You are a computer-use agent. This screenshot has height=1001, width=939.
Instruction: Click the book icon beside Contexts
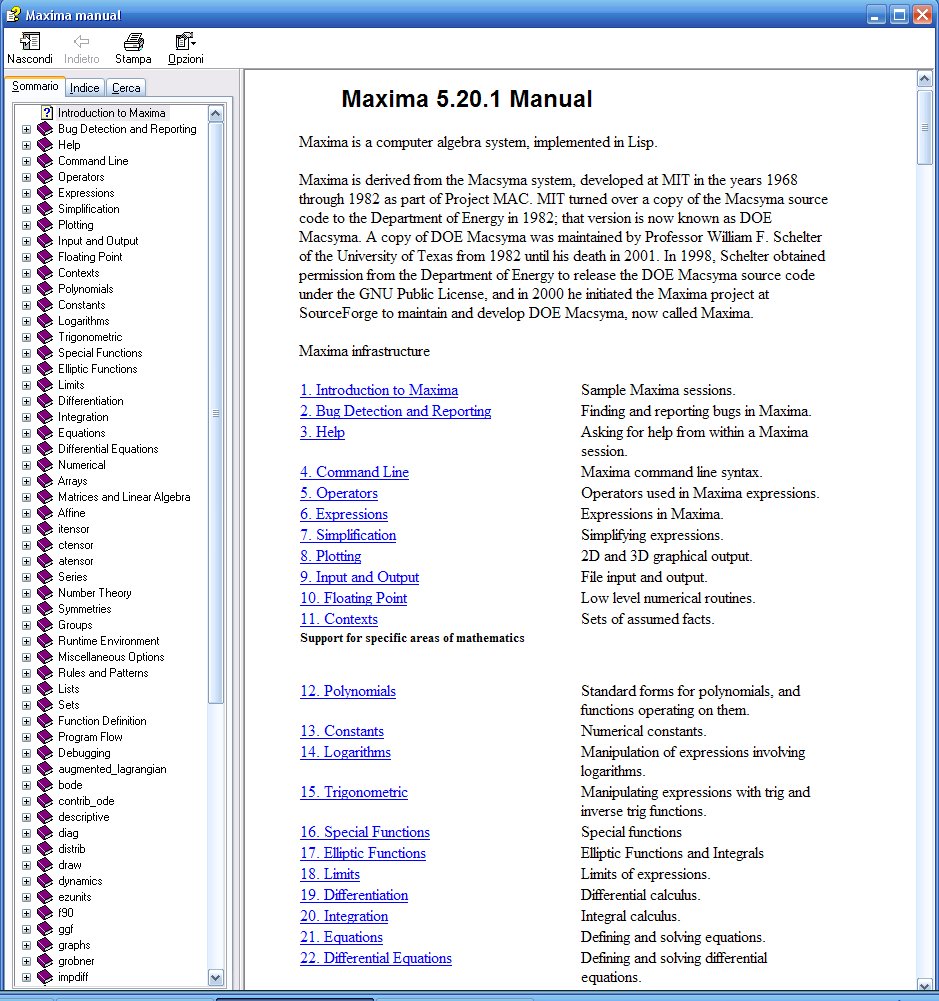(45, 273)
